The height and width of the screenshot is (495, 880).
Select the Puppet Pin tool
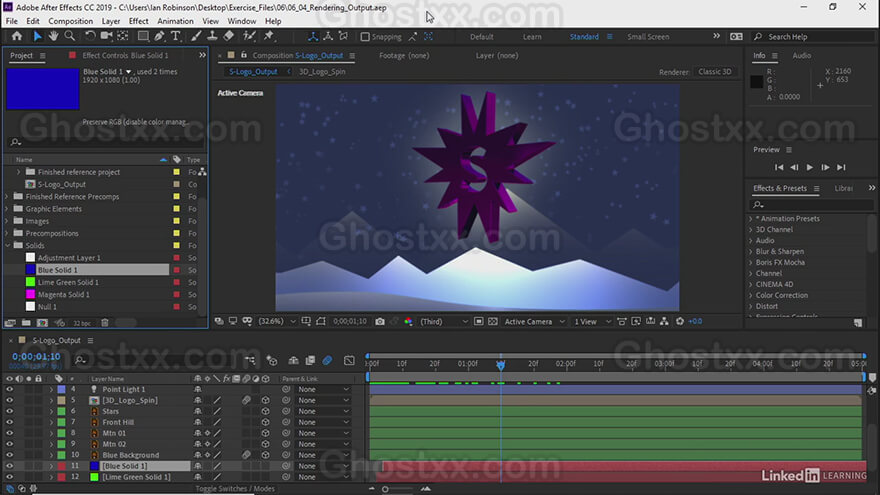269,36
